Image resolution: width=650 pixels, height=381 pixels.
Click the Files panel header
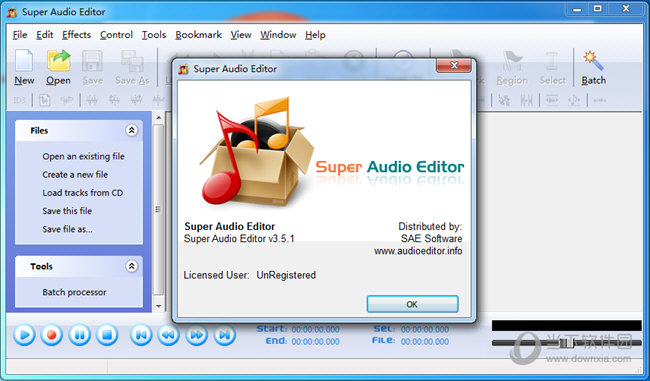pos(79,131)
